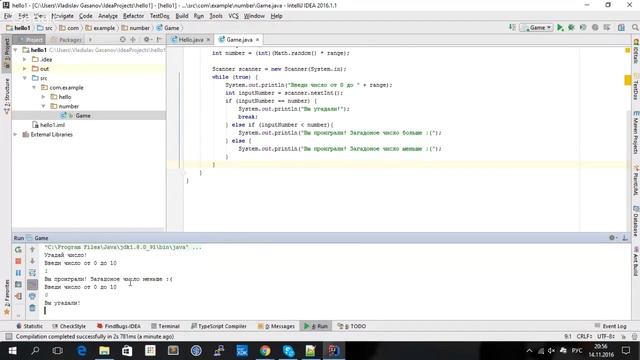The width and height of the screenshot is (640, 360).
Task: Open the Terminal tool window
Action: point(165,326)
